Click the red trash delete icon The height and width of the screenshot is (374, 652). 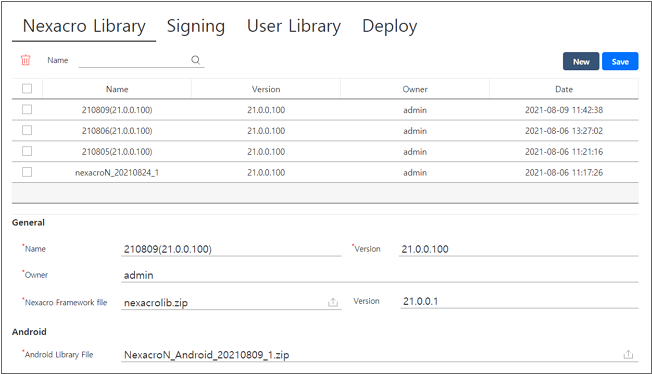coord(26,60)
